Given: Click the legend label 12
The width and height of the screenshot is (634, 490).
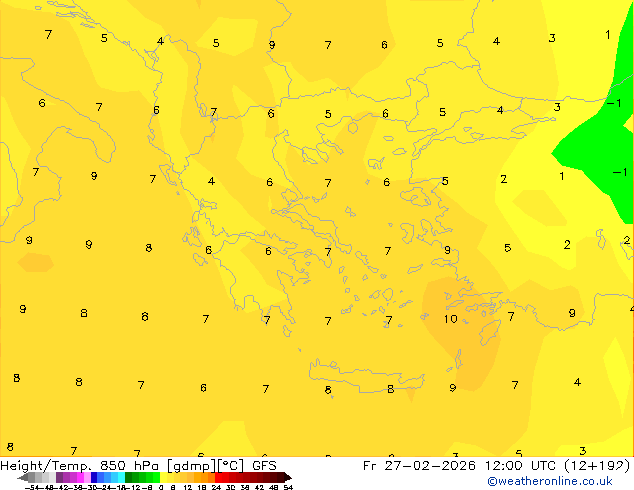Looking at the screenshot, I should point(188,487).
